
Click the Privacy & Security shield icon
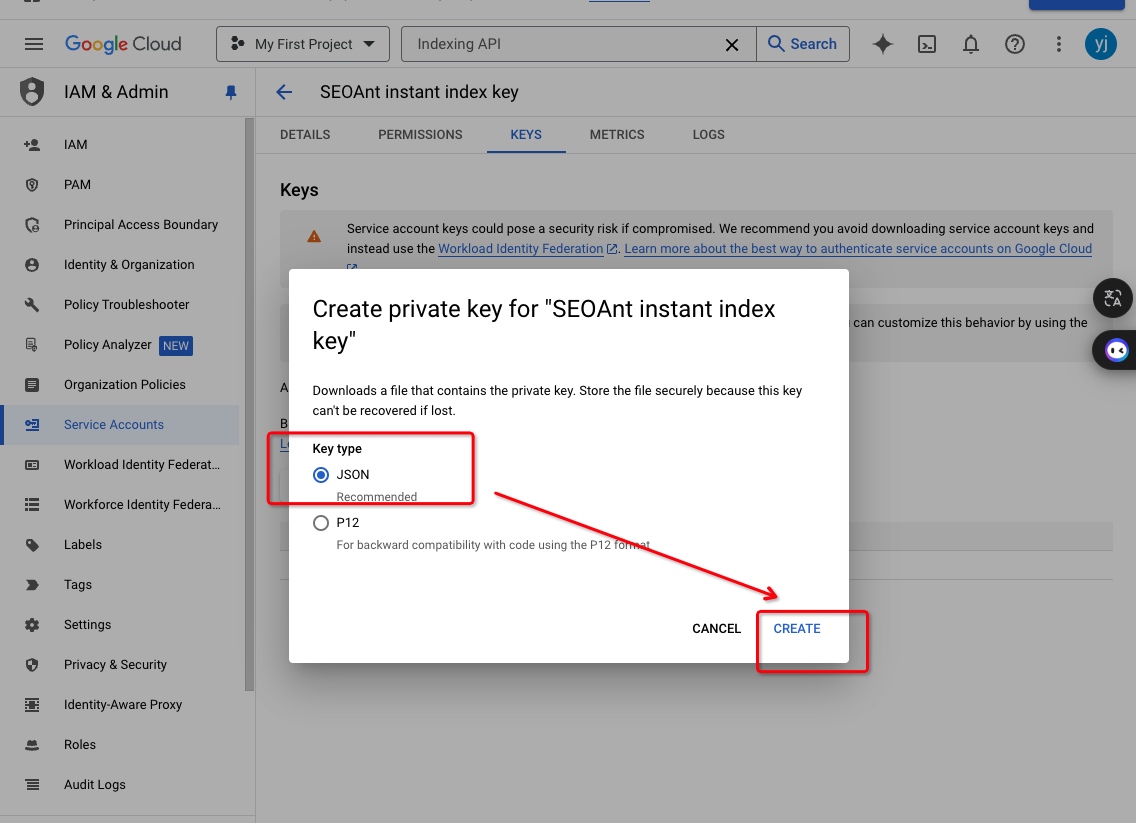coord(32,665)
